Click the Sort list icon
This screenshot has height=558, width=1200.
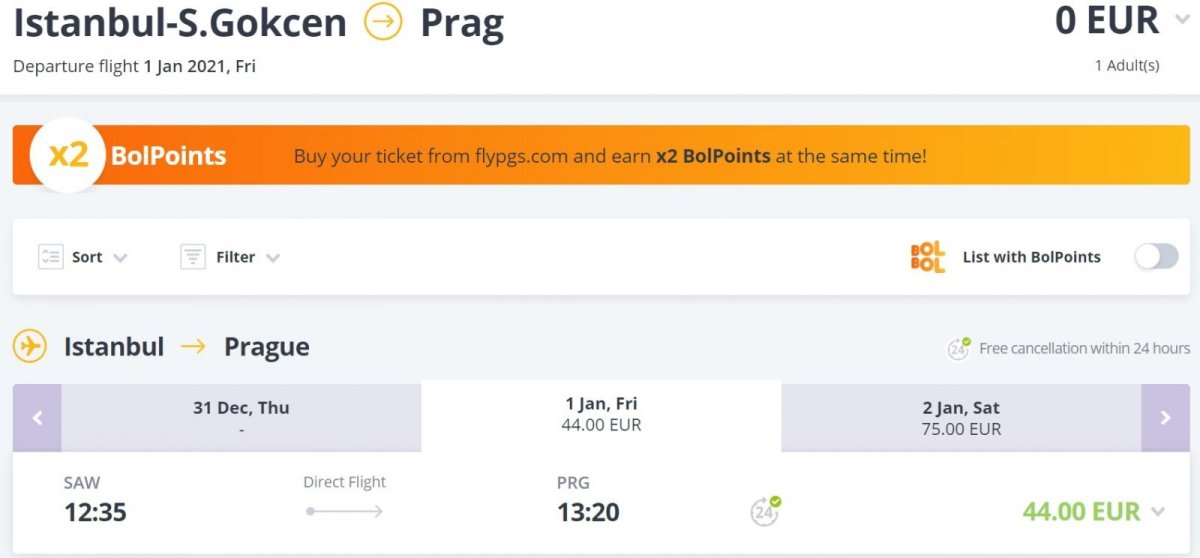pyautogui.click(x=51, y=257)
